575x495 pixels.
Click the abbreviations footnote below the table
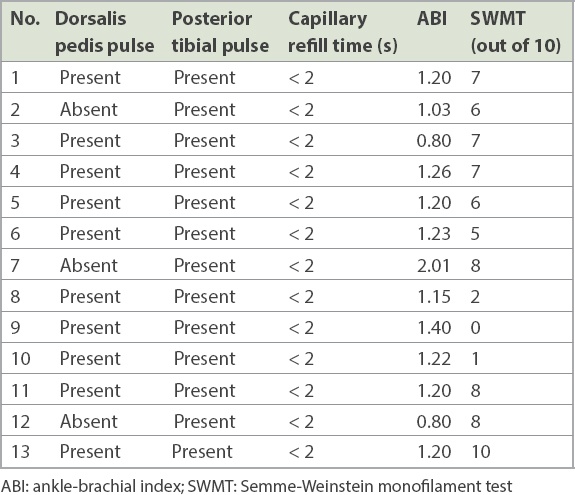click(x=257, y=487)
